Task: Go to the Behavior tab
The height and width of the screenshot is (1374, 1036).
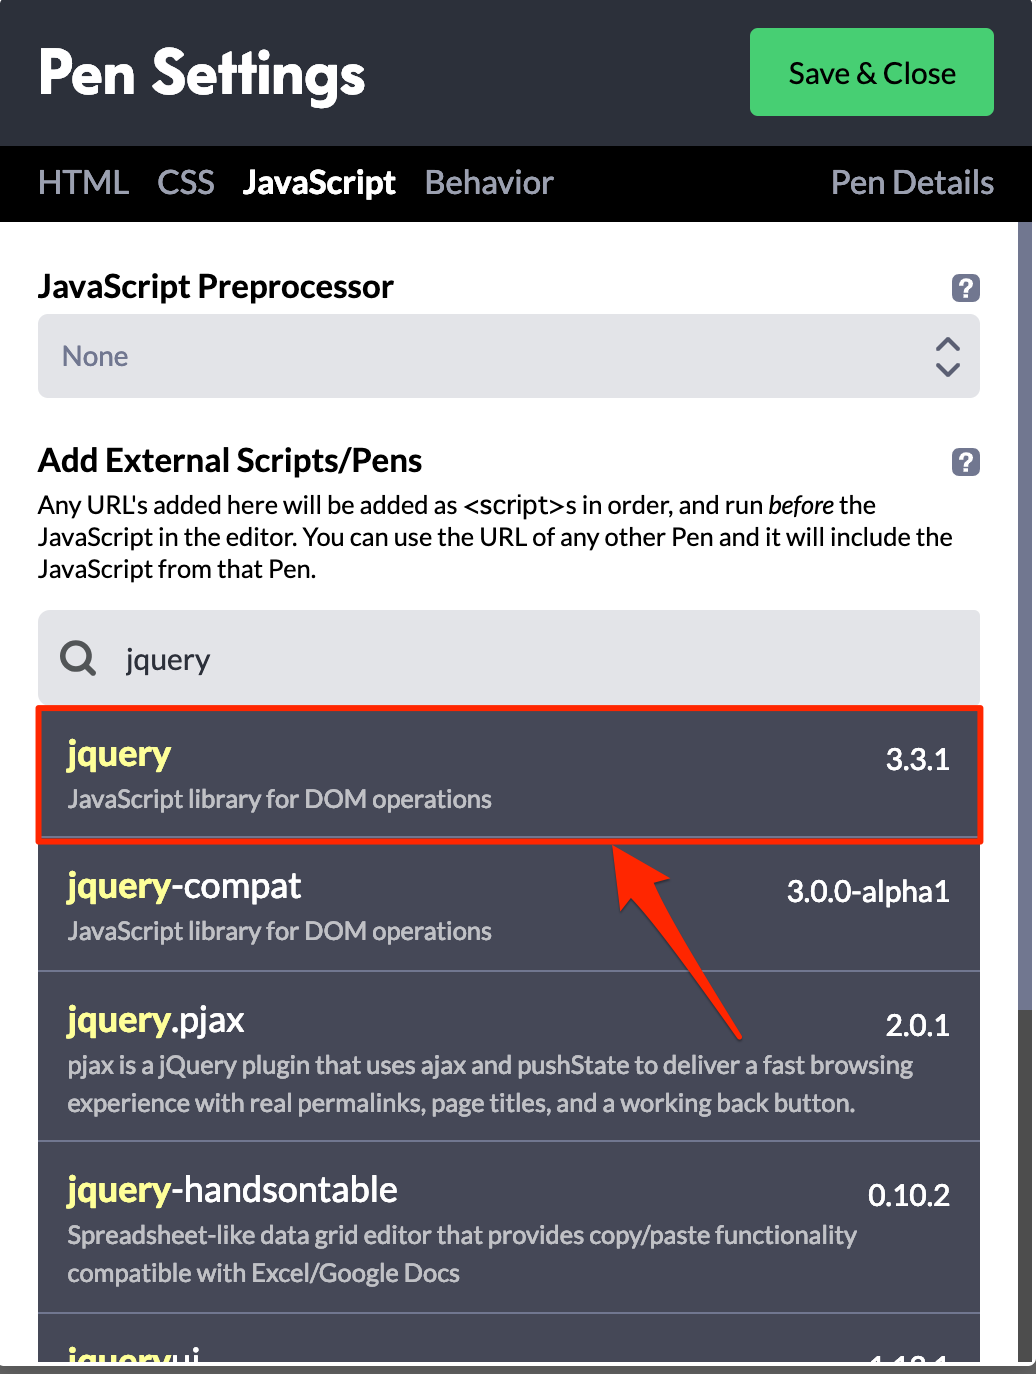Action: point(489,183)
